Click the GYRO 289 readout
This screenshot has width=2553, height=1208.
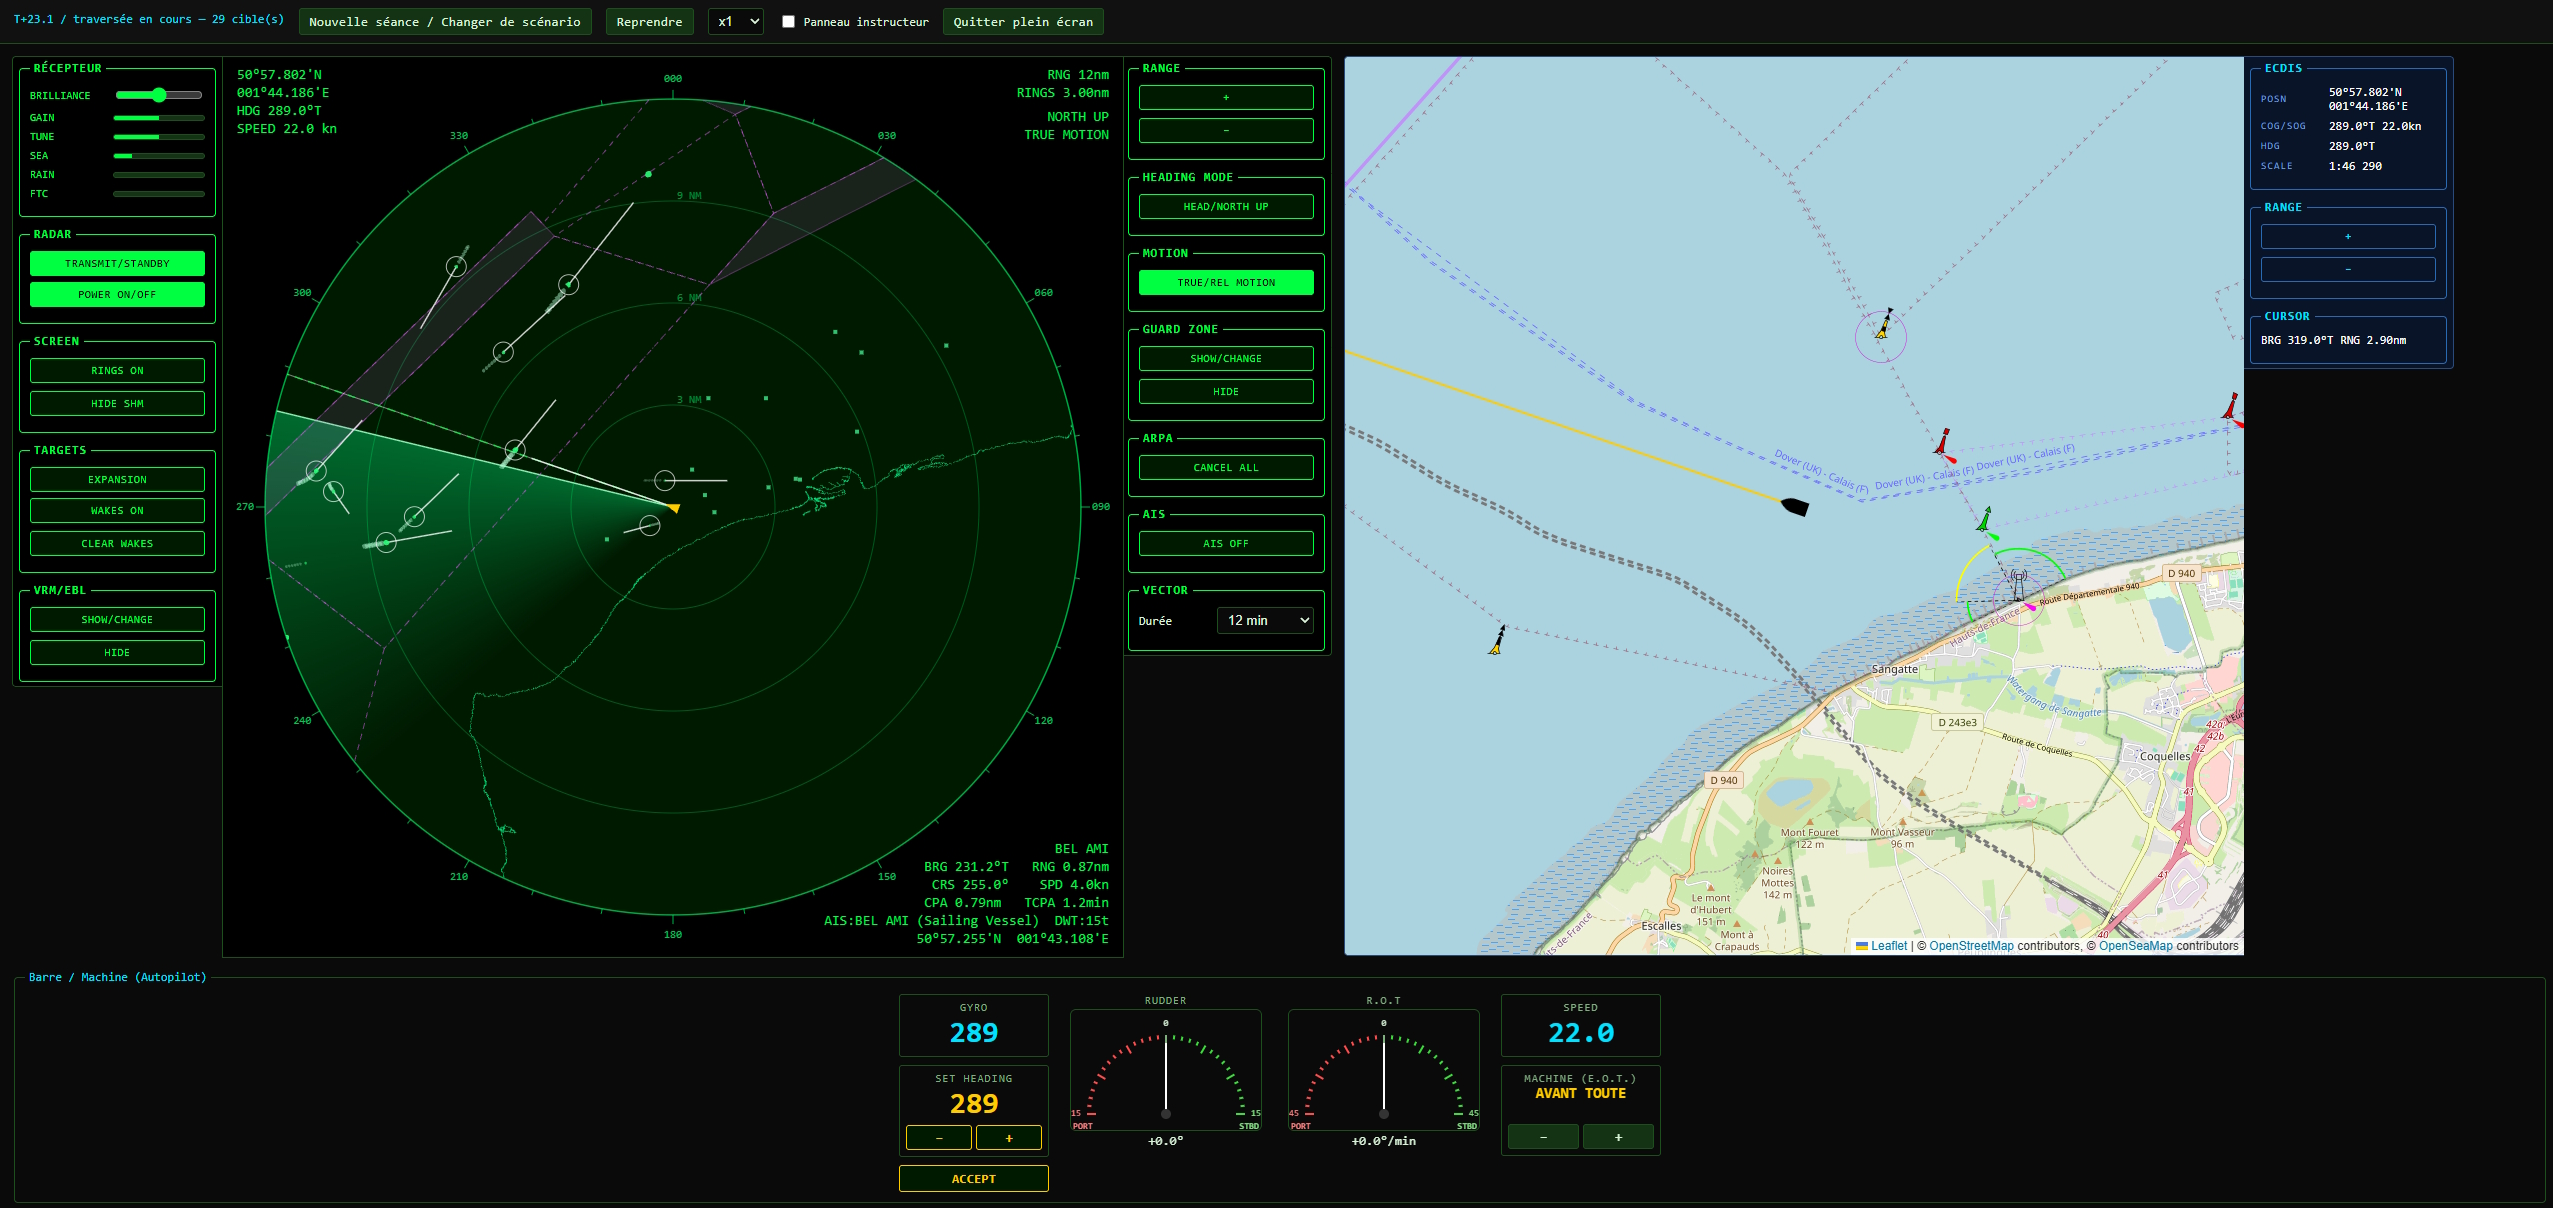click(x=974, y=1033)
